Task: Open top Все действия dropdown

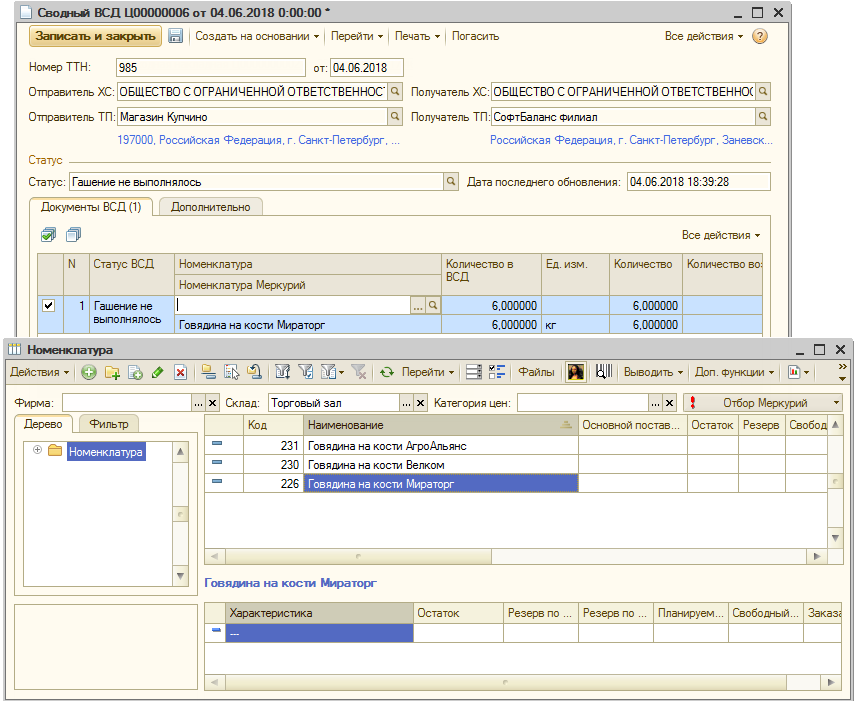Action: [703, 36]
